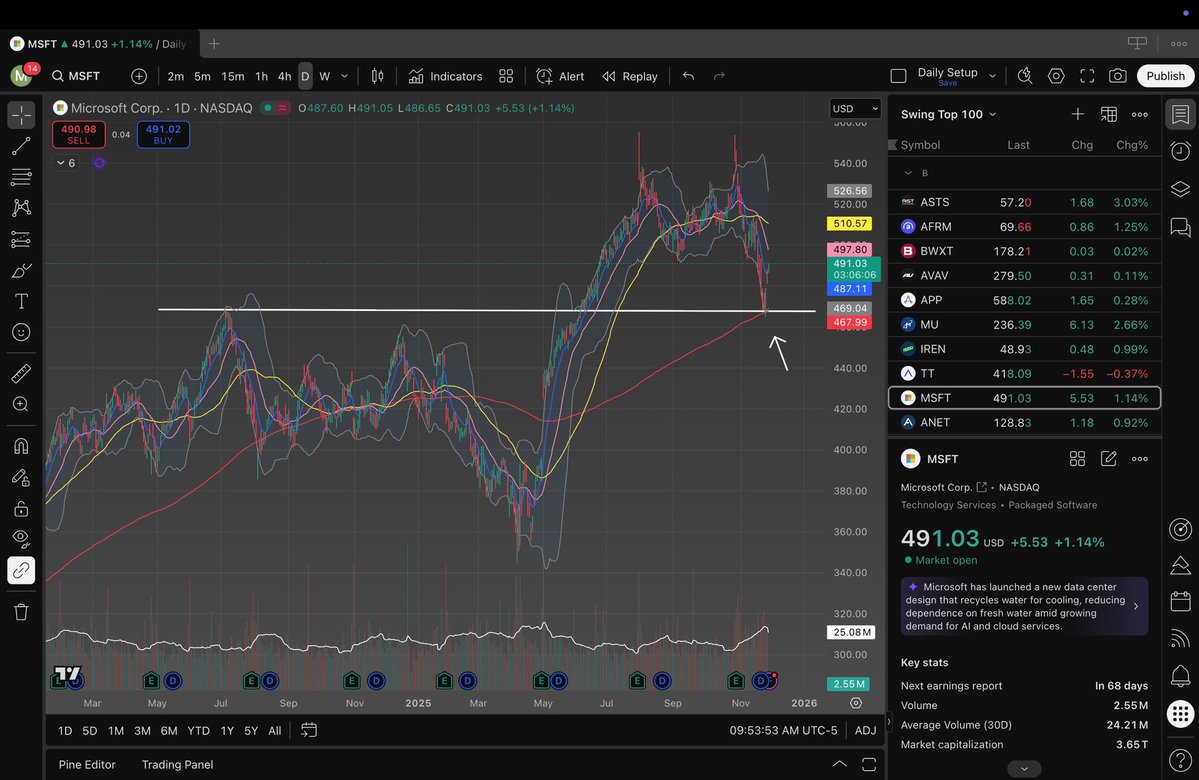
Task: Take a chart snapshot with the camera icon
Action: tap(1119, 75)
